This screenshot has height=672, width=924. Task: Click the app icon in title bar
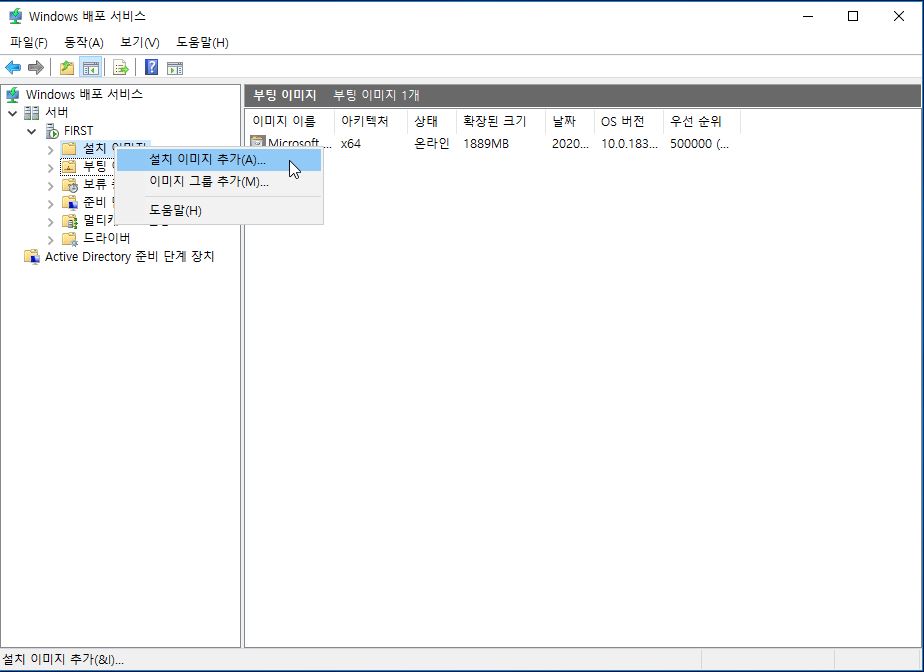click(x=15, y=16)
